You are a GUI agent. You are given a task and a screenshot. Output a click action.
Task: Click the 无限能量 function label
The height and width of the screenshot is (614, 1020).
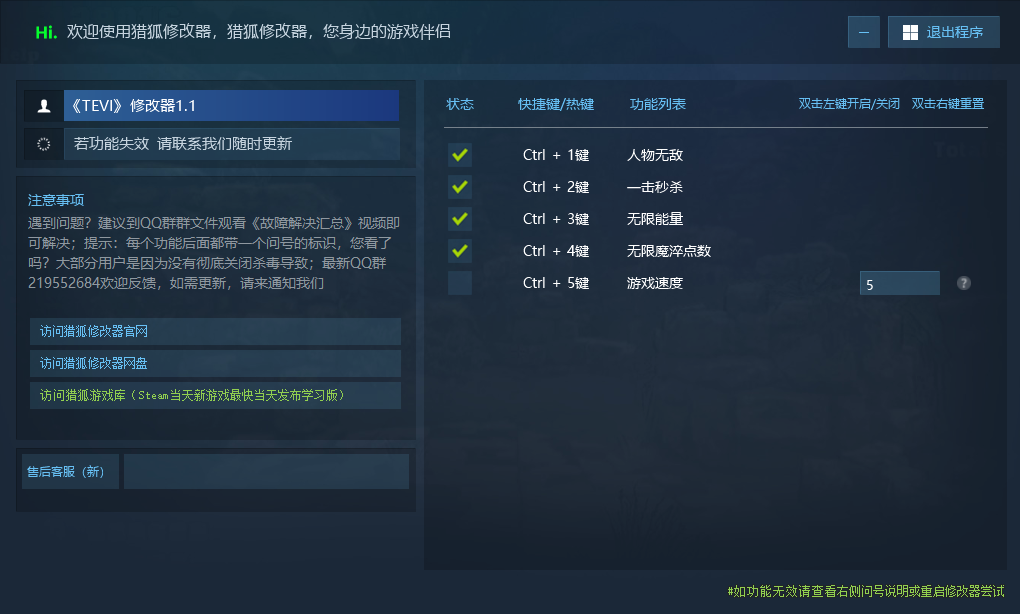coord(654,219)
